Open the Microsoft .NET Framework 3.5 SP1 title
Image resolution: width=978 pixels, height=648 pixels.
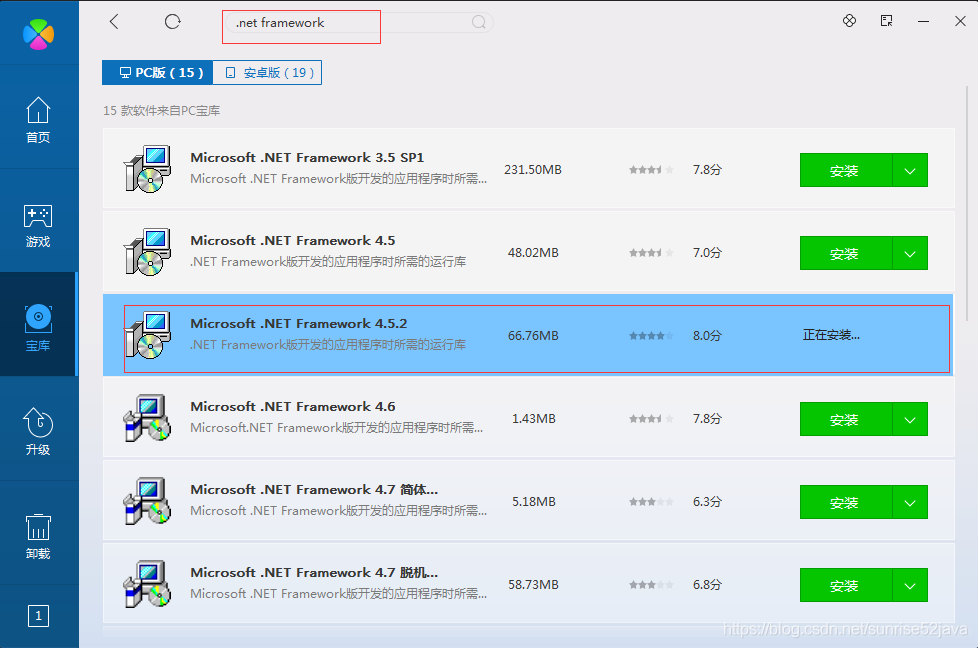[x=307, y=157]
